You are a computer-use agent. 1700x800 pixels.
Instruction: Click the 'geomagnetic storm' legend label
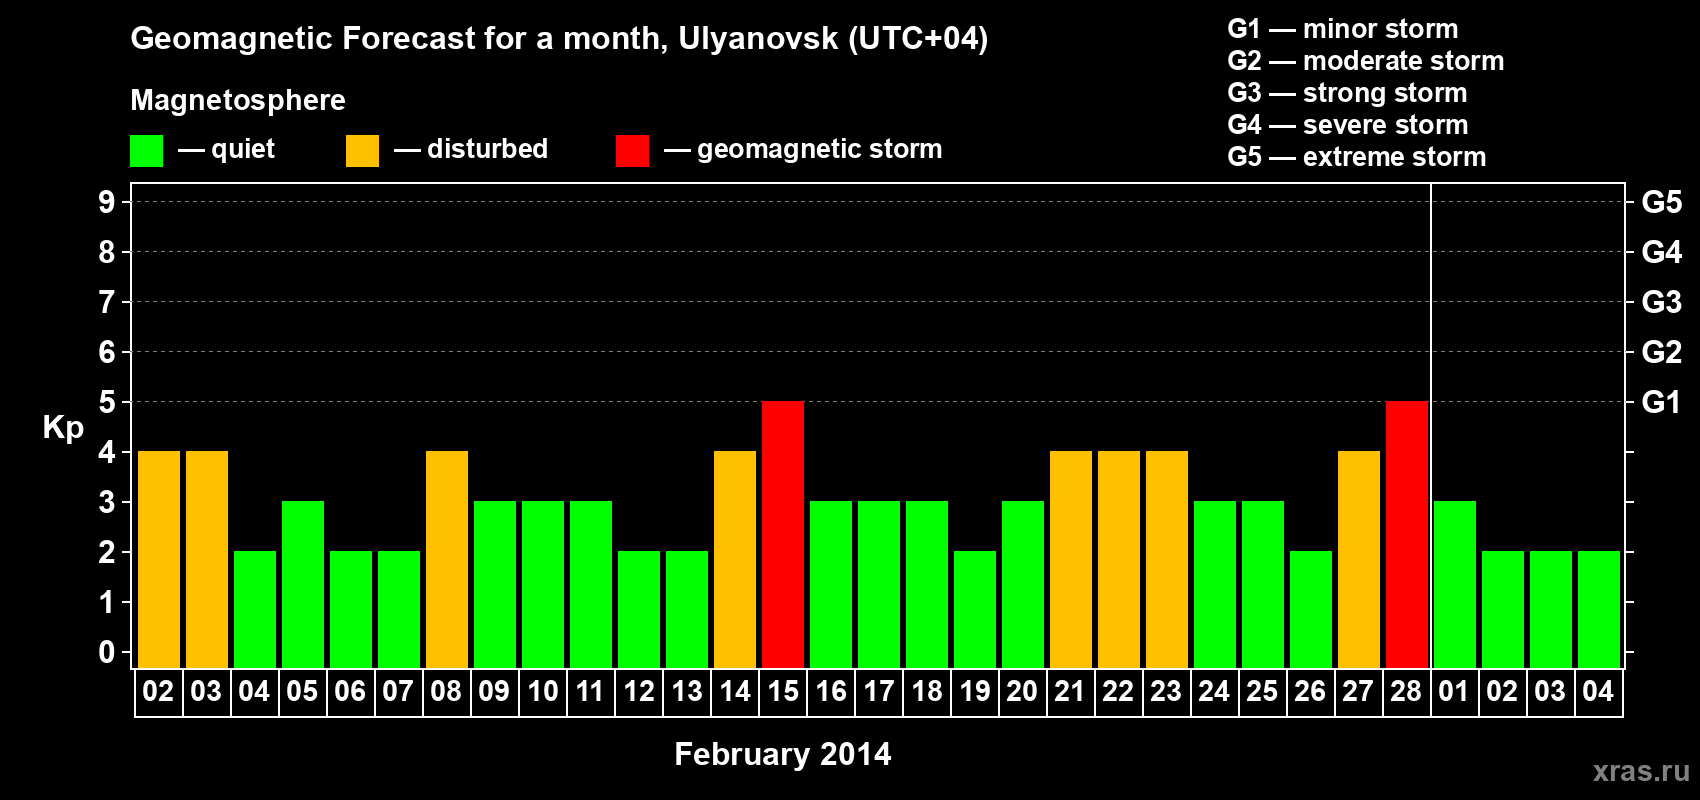pos(819,149)
